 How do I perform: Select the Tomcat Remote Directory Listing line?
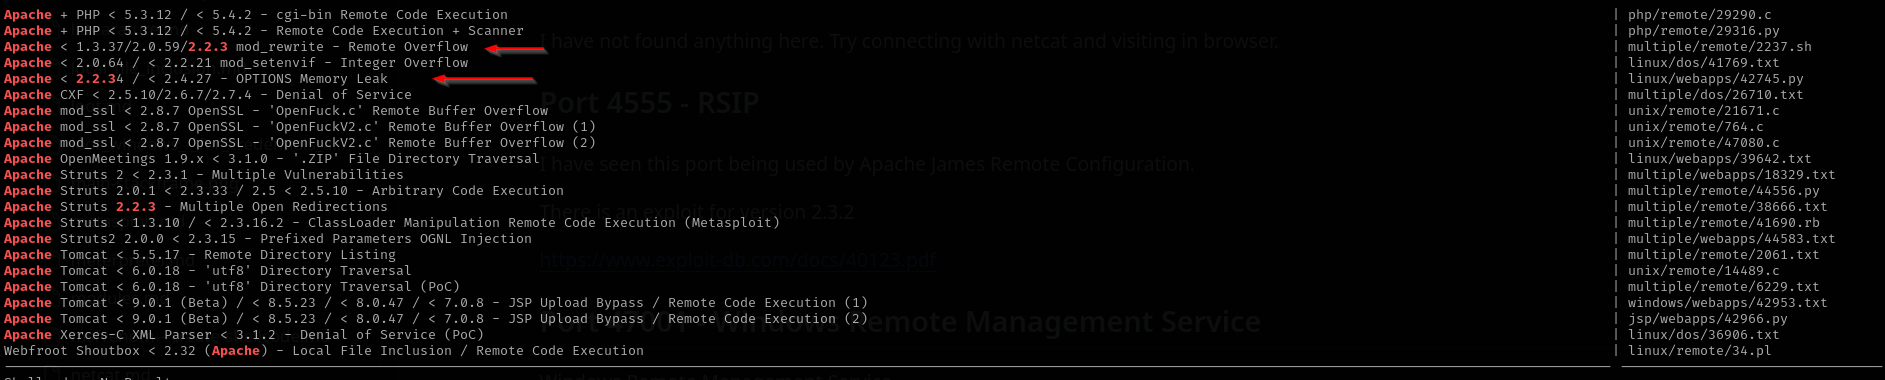point(200,255)
